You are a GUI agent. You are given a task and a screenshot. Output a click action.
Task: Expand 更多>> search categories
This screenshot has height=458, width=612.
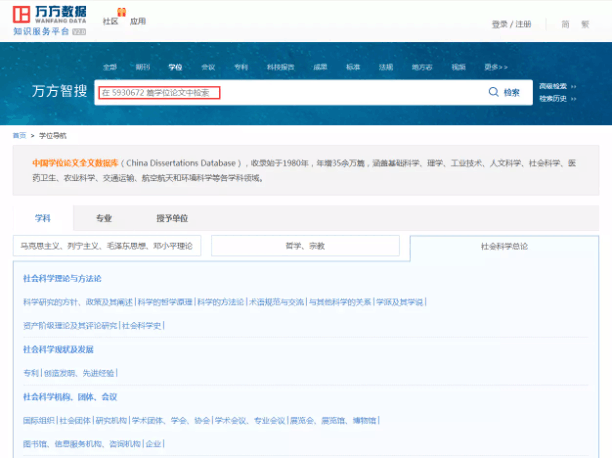point(496,67)
